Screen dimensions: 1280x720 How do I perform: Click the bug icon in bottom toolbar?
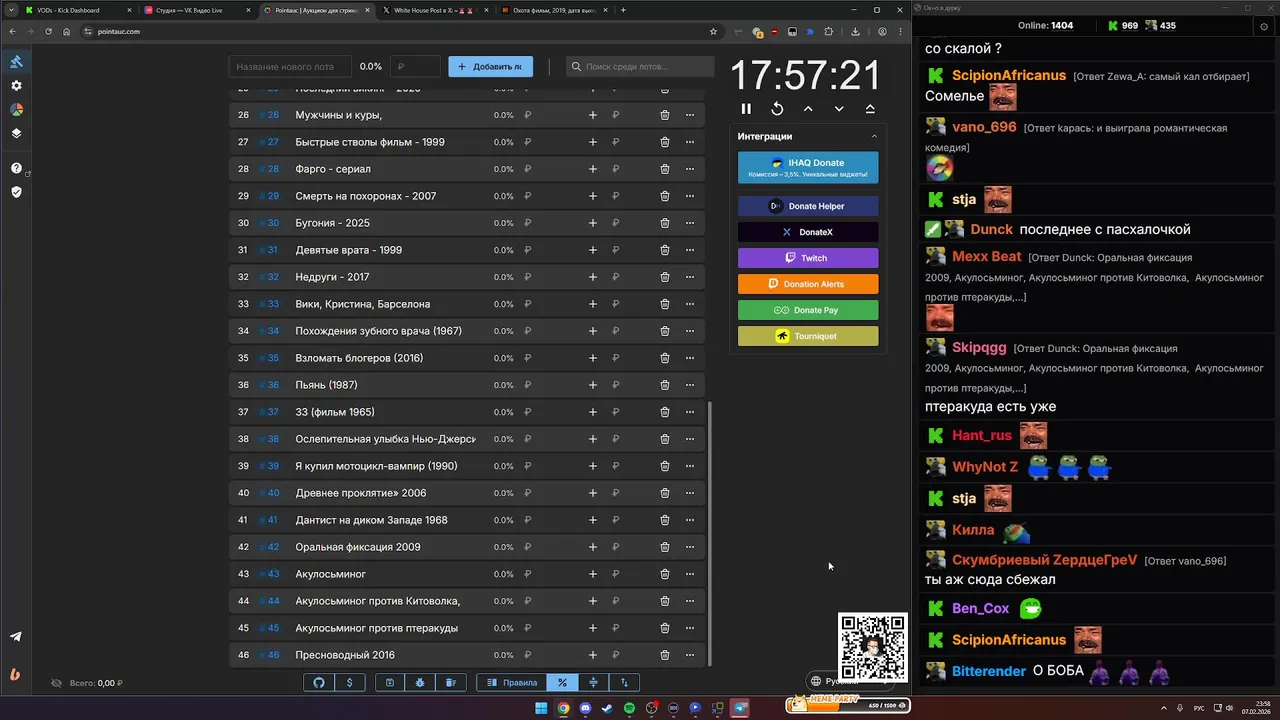point(420,683)
